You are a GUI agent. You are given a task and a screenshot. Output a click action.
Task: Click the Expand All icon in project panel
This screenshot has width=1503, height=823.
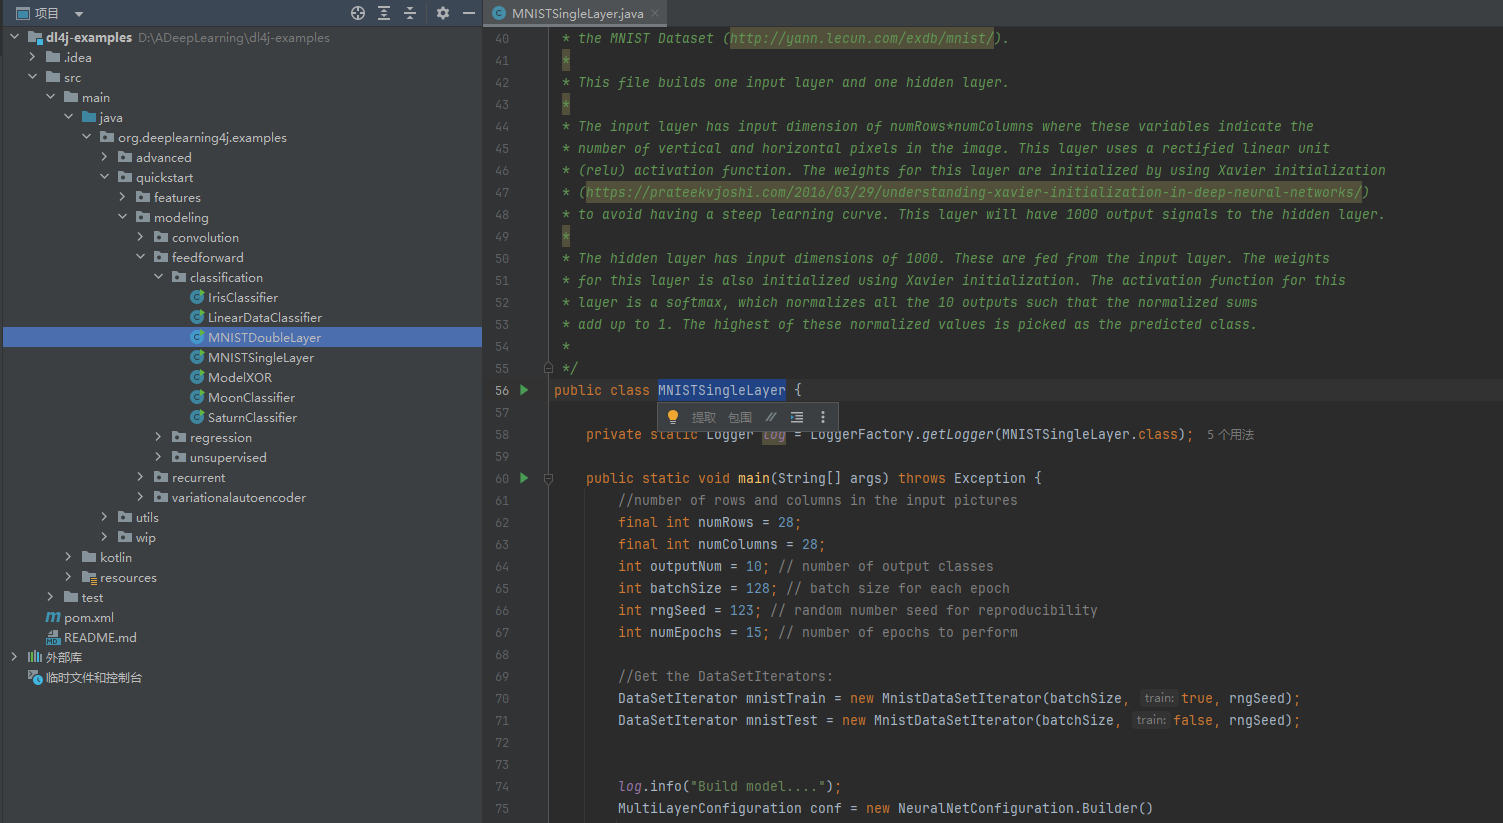(384, 13)
